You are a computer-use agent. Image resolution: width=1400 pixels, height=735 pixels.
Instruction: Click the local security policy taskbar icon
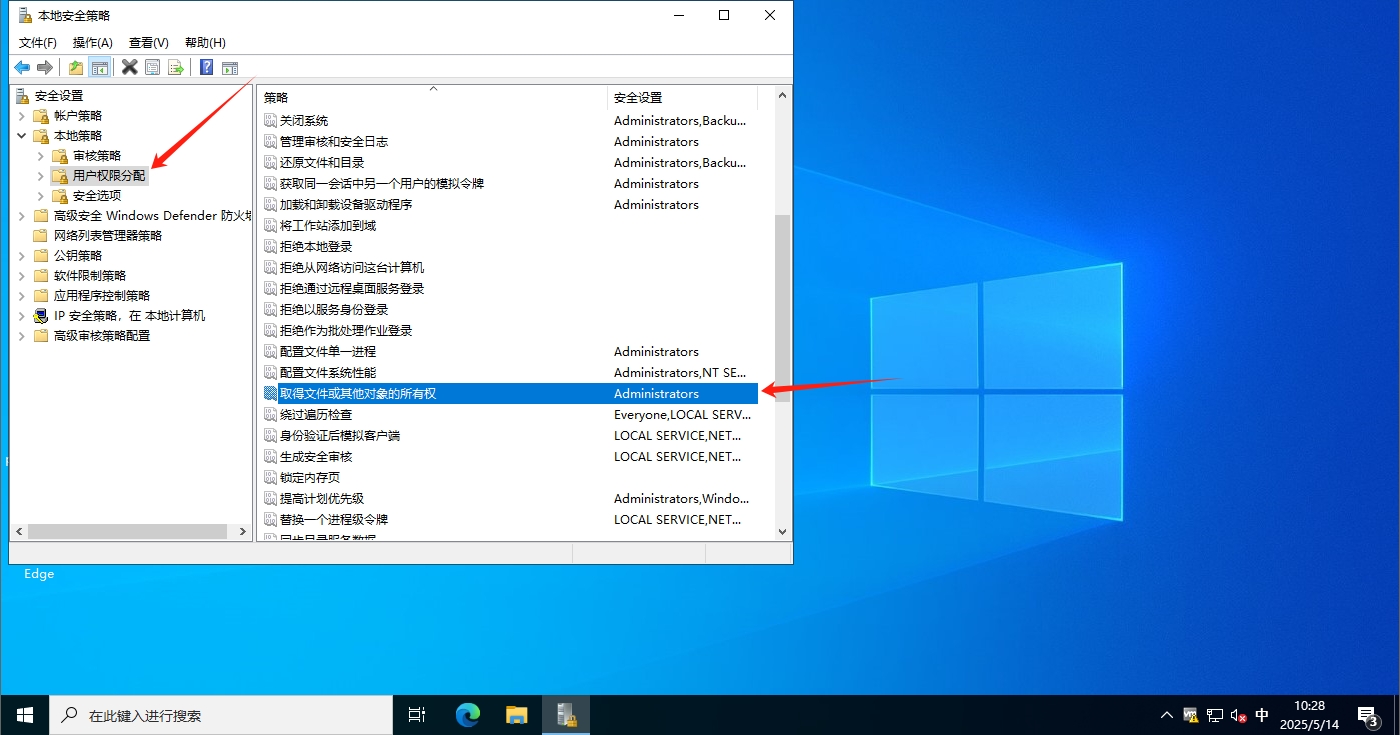pos(566,715)
